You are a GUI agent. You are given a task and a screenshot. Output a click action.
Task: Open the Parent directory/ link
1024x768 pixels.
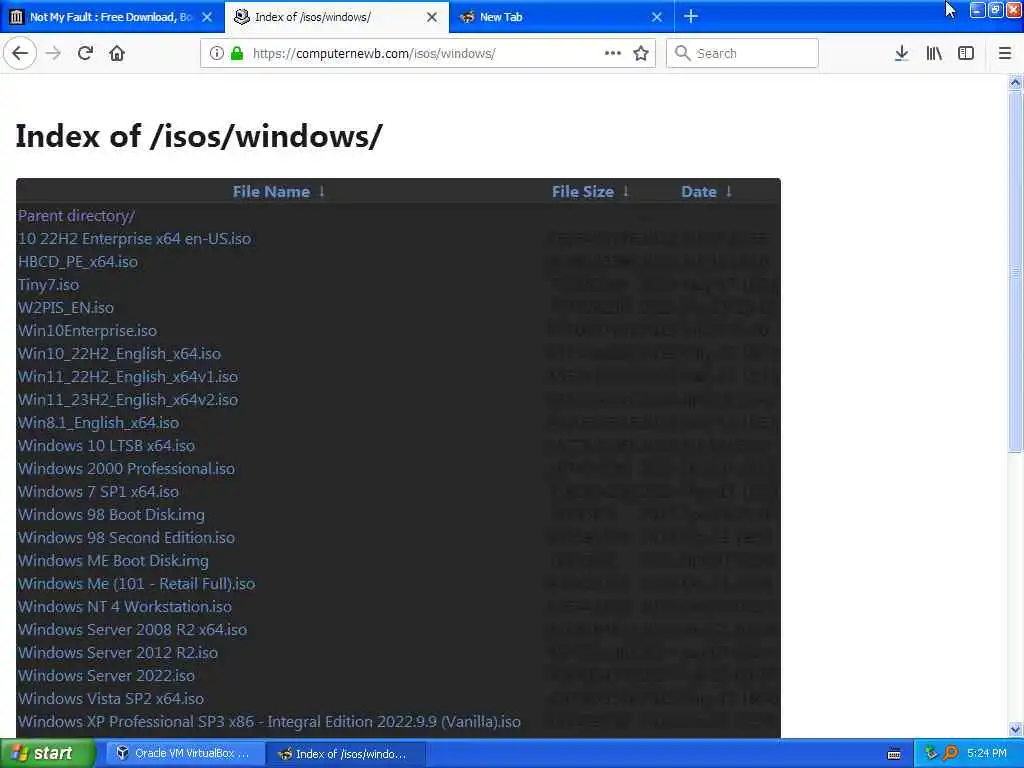pyautogui.click(x=76, y=216)
